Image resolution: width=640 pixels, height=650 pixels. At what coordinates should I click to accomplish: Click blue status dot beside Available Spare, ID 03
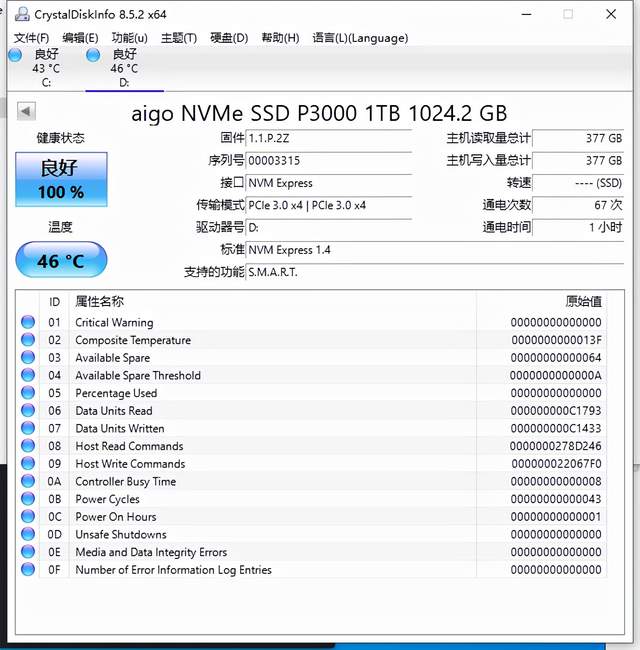28,357
